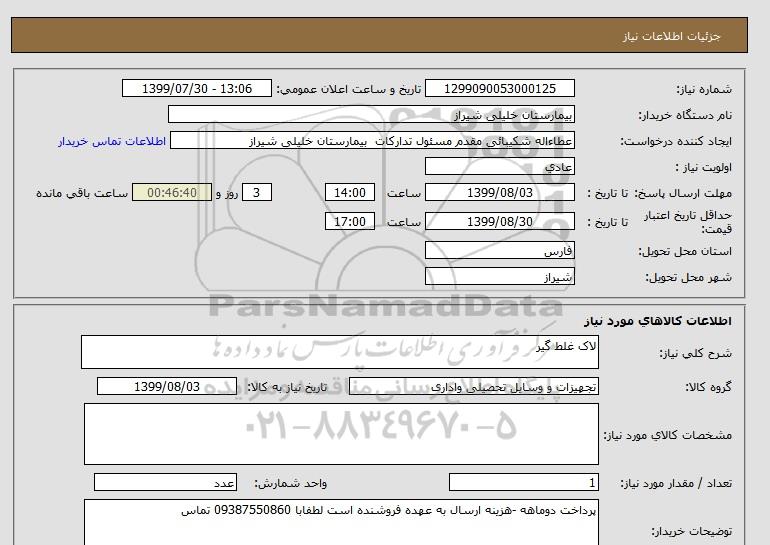
Task: Click label توضیحات خریدار
Action: click(x=691, y=531)
